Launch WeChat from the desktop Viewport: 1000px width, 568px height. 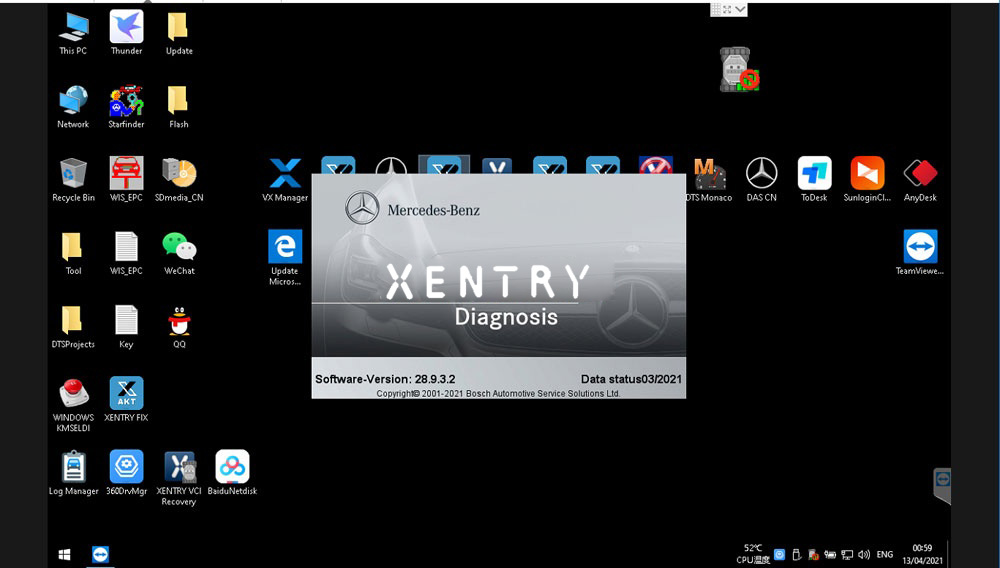pos(179,253)
